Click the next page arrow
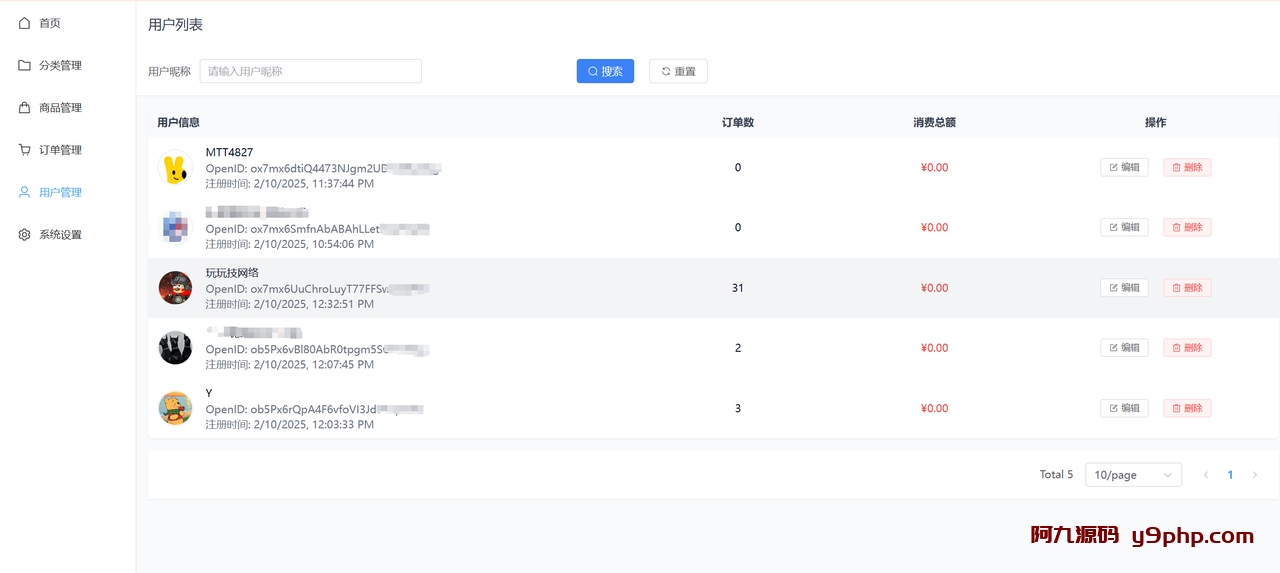The height and width of the screenshot is (573, 1280). (x=1255, y=475)
